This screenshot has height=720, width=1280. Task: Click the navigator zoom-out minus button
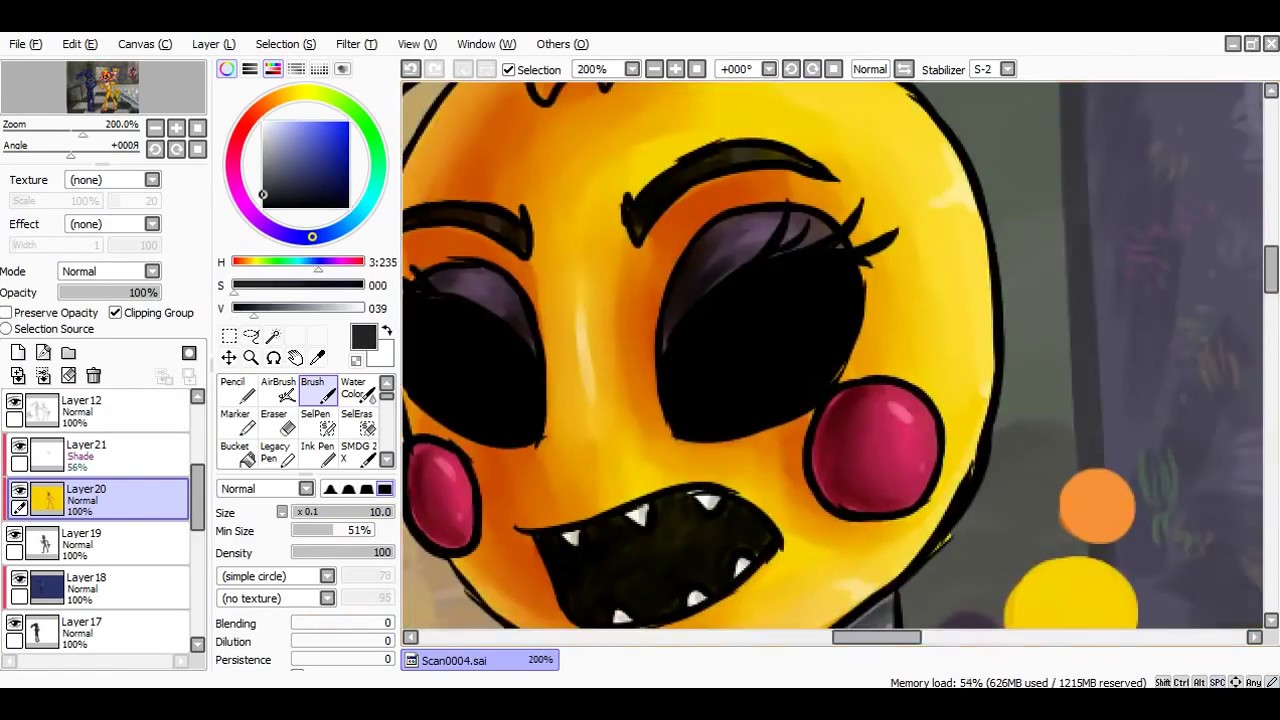(155, 127)
